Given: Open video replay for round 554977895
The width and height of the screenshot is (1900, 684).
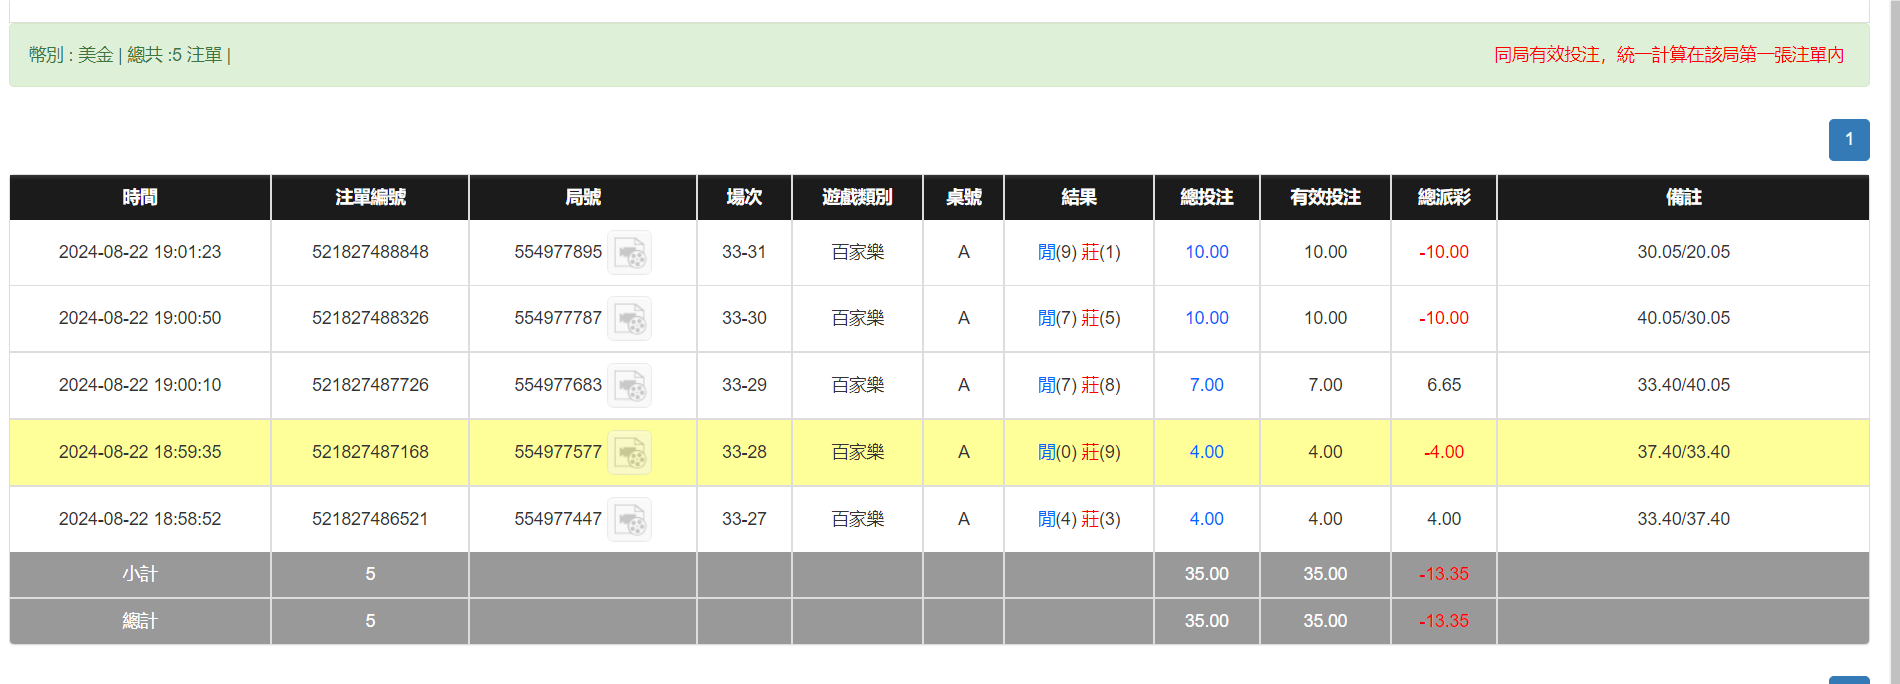Looking at the screenshot, I should 630,253.
